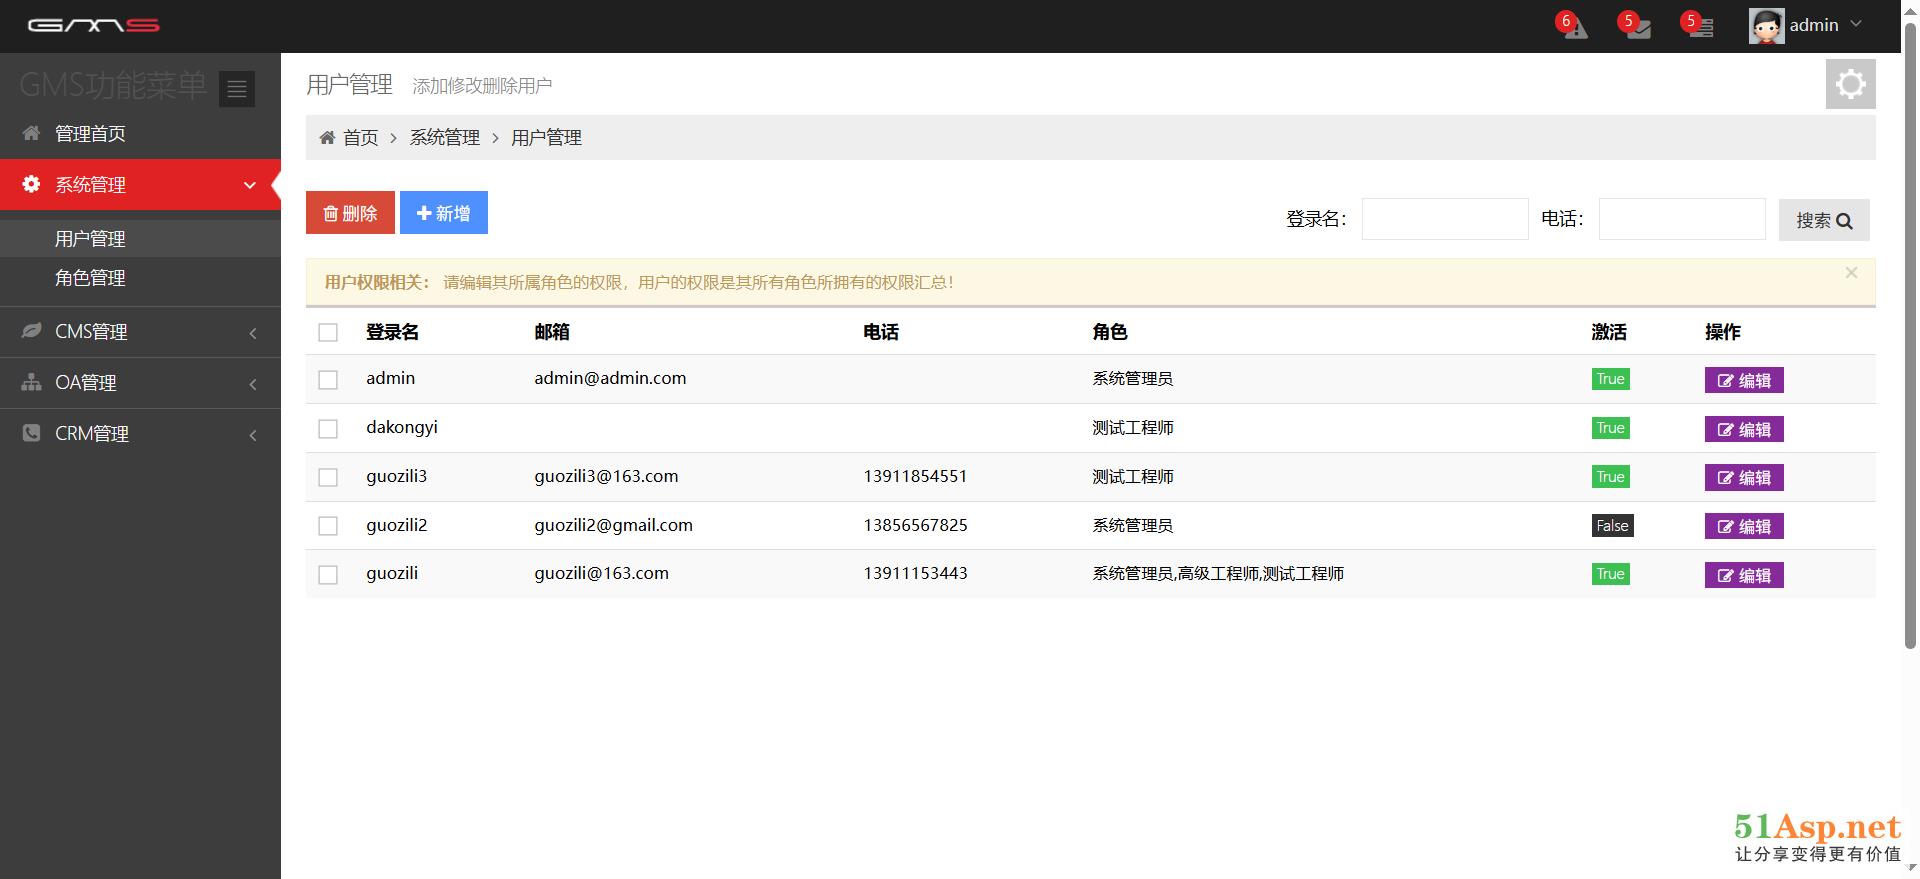Open the alerts warning notification icon
1920x879 pixels.
[1575, 27]
